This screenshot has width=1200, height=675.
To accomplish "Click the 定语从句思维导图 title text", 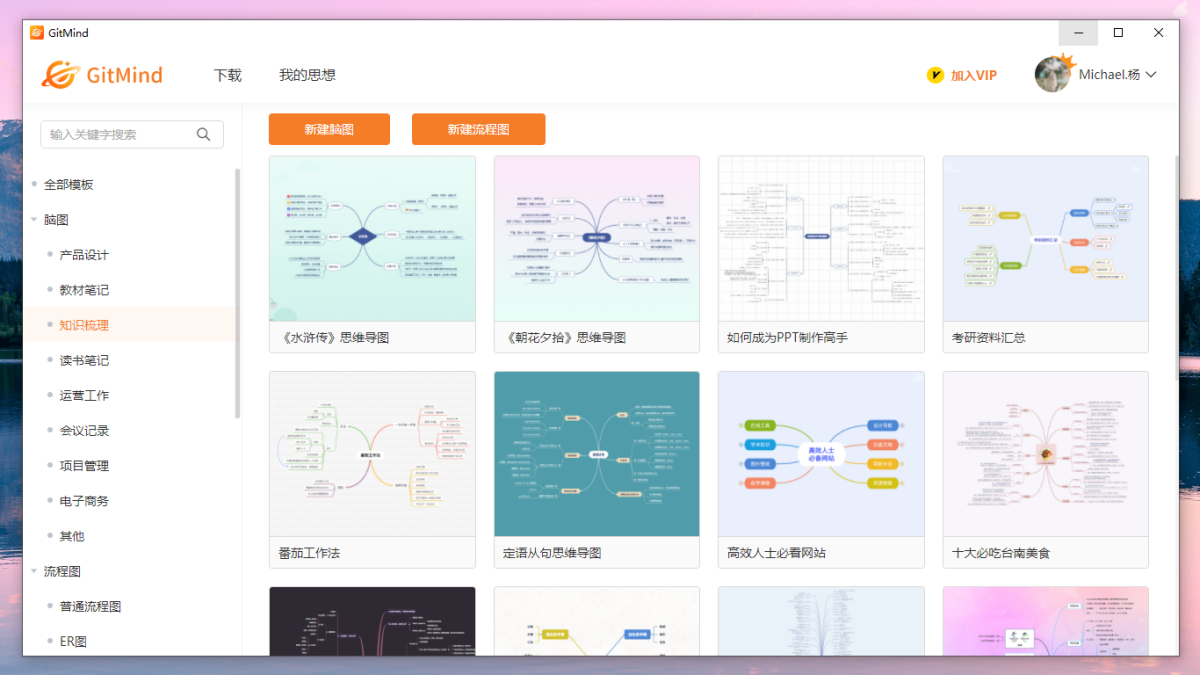I will (552, 553).
